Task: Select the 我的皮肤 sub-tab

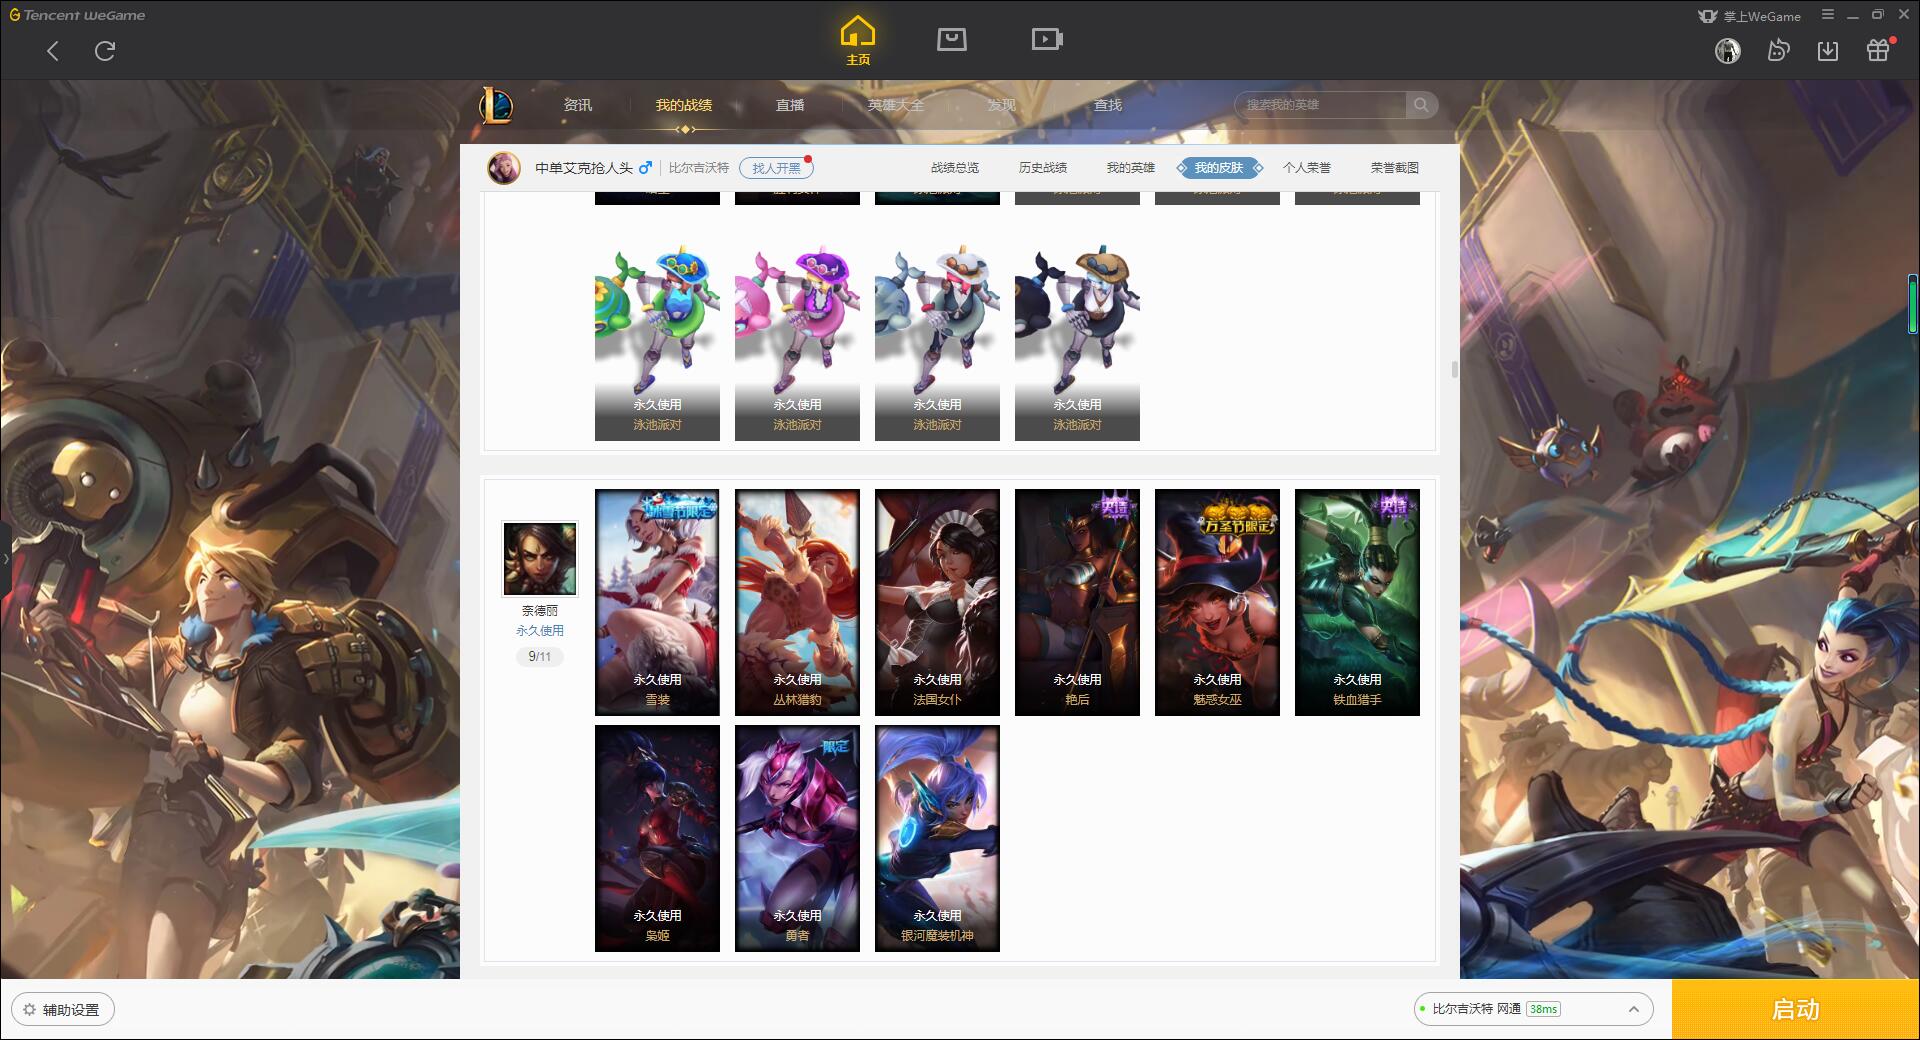Action: click(1219, 168)
